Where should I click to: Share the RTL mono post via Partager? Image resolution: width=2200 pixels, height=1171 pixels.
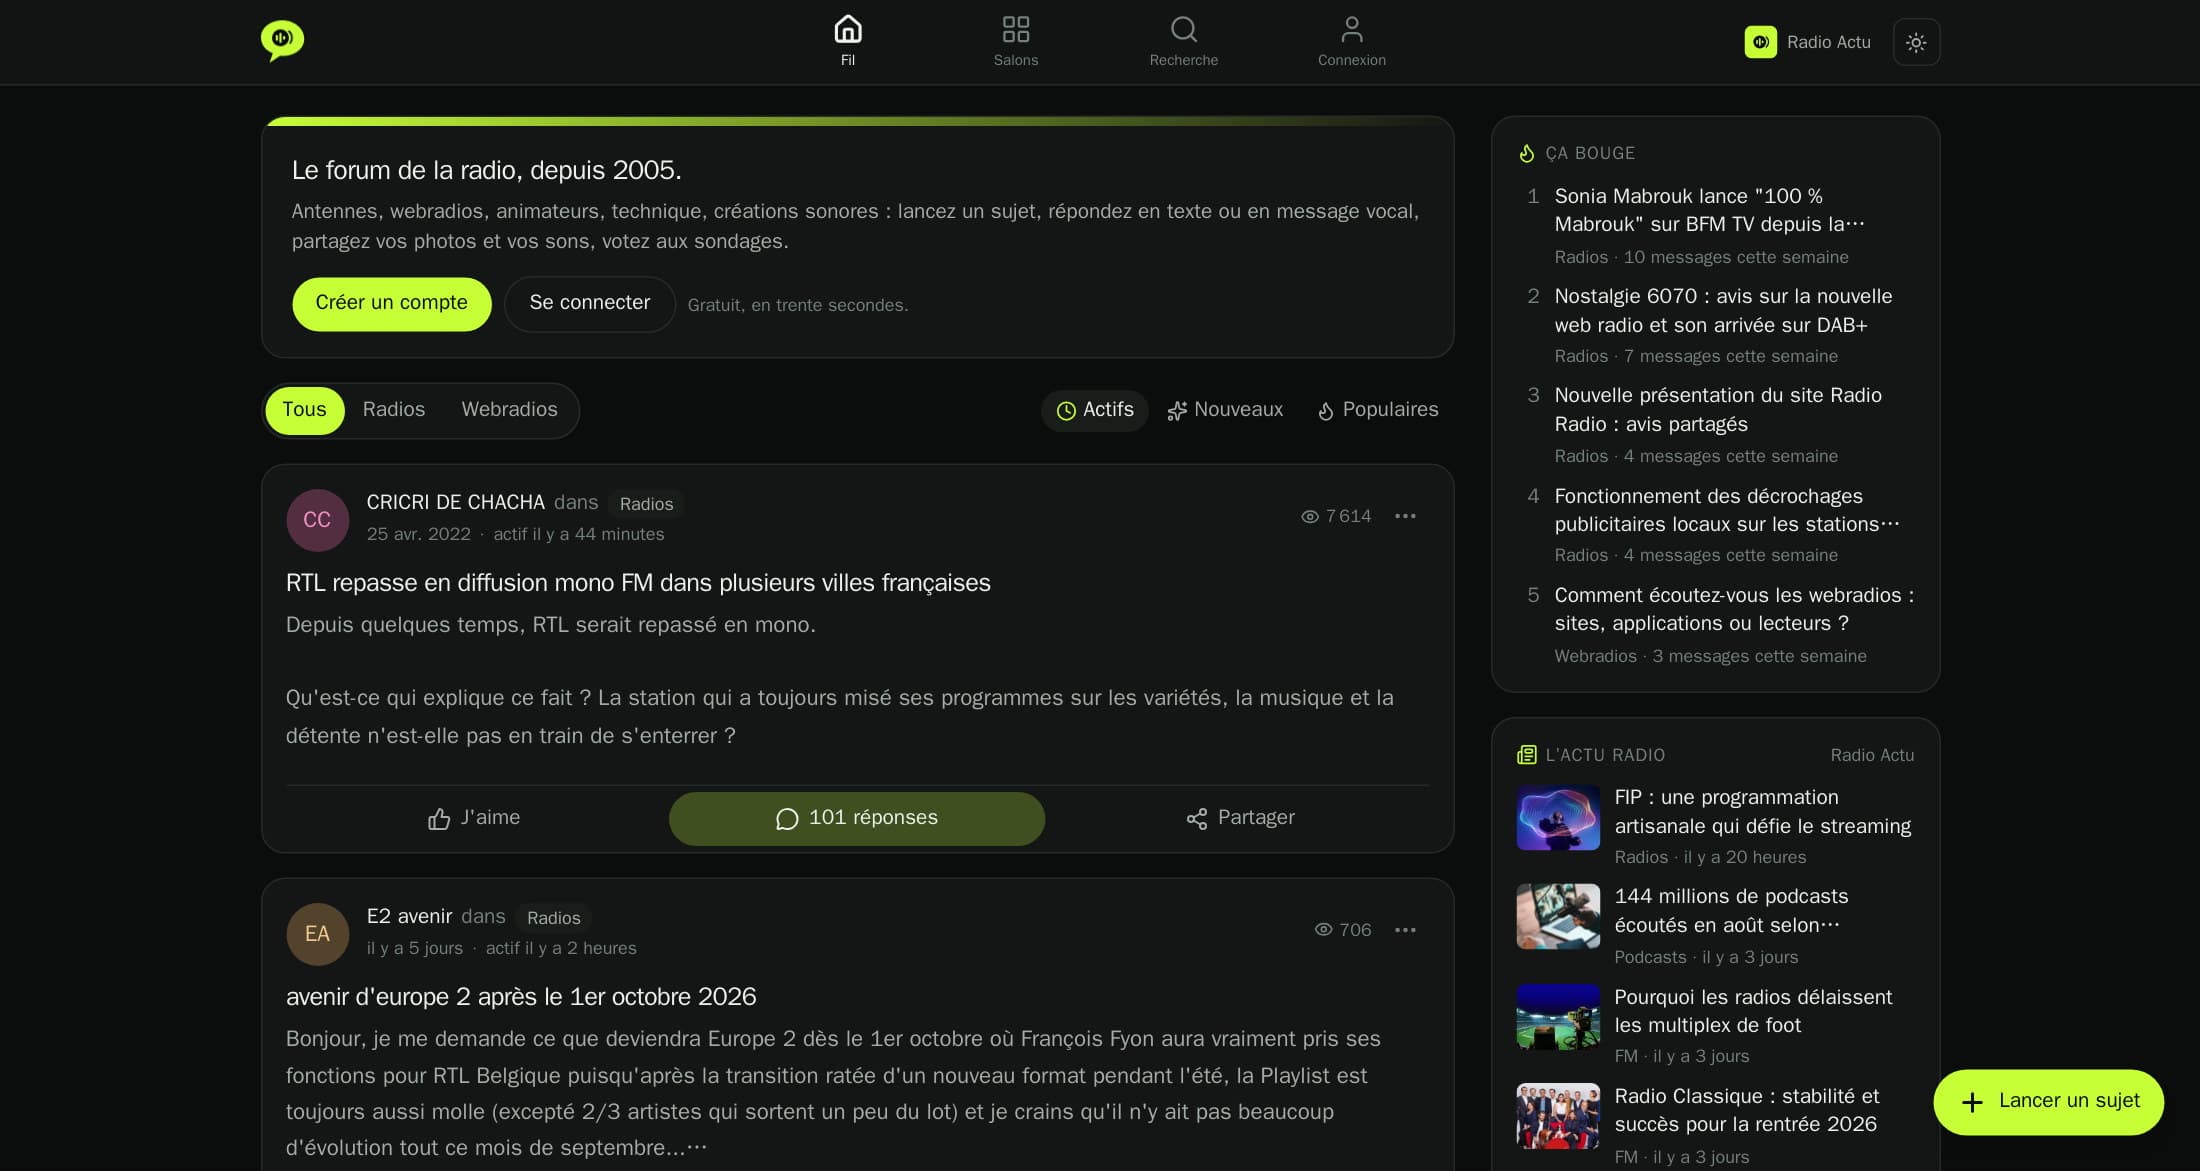pyautogui.click(x=1240, y=818)
